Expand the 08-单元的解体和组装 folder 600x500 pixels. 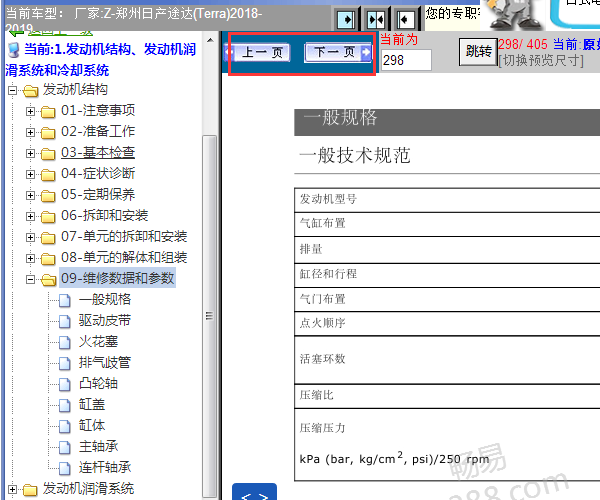point(30,259)
